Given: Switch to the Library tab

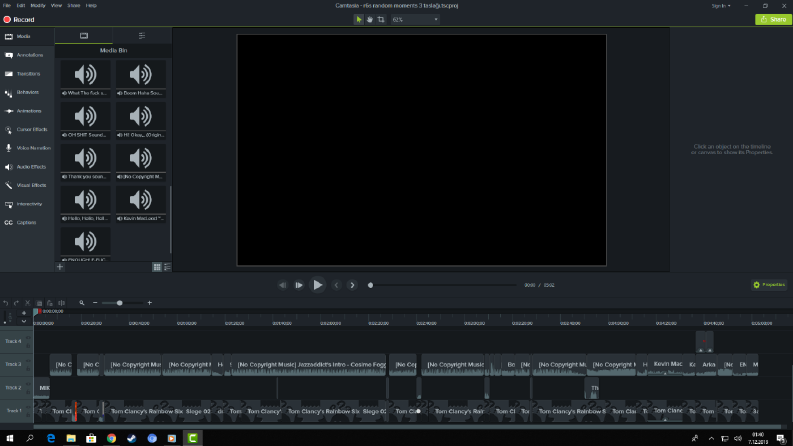Looking at the screenshot, I should [142, 35].
